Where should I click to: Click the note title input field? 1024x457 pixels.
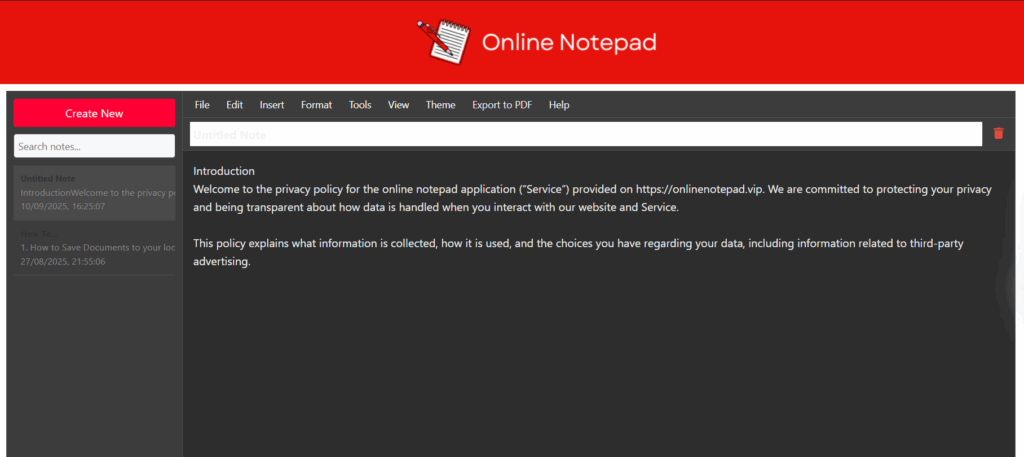(x=585, y=134)
